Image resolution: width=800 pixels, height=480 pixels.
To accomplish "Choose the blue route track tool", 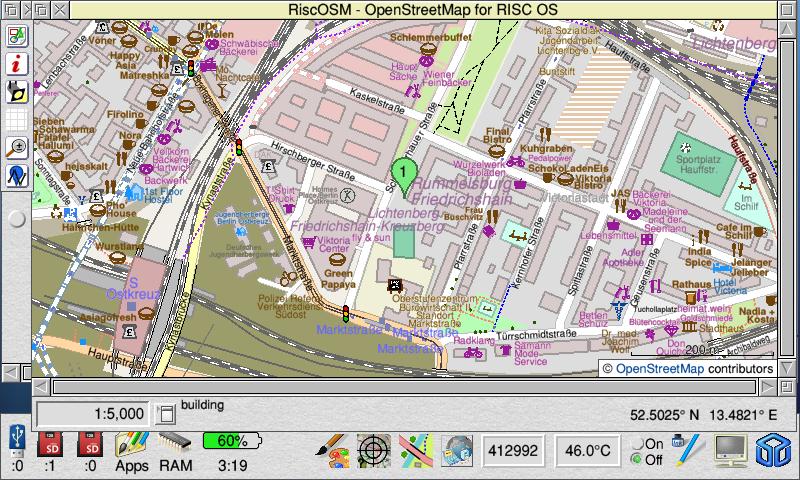I will pyautogui.click(x=16, y=175).
